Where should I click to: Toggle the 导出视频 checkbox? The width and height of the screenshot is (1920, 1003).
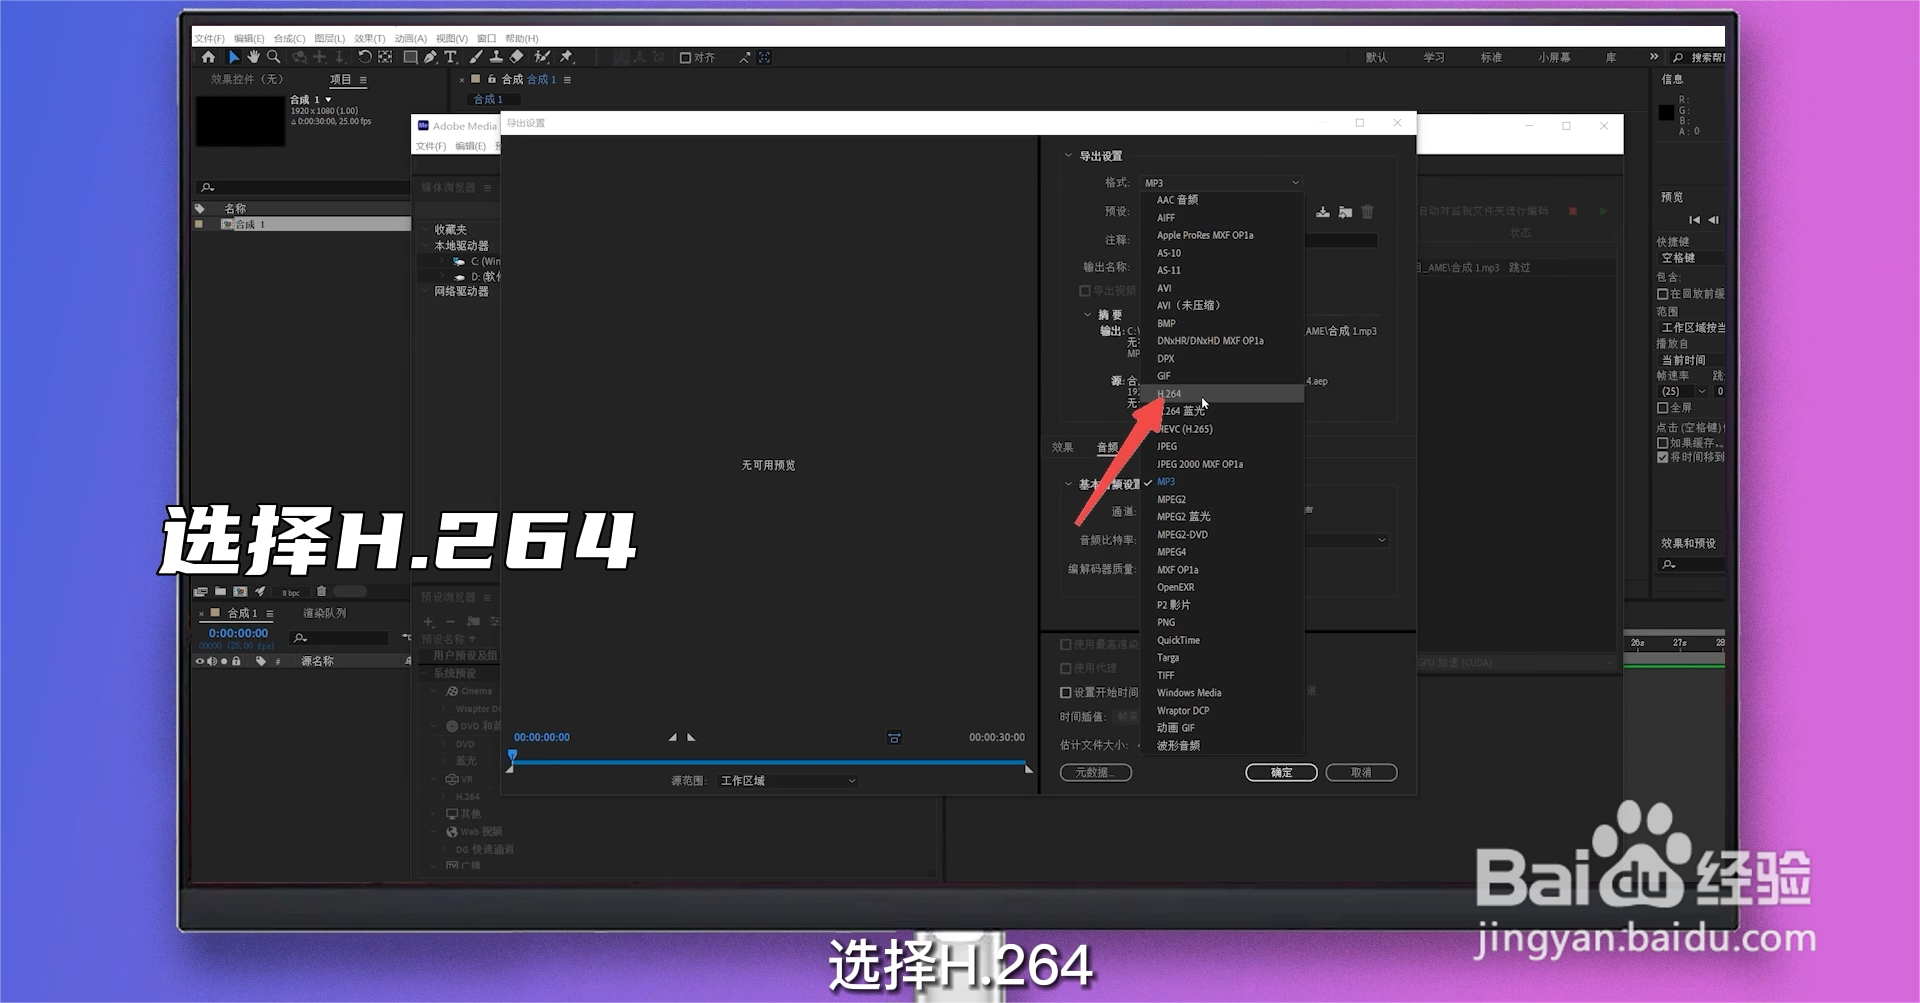pyautogui.click(x=1085, y=291)
